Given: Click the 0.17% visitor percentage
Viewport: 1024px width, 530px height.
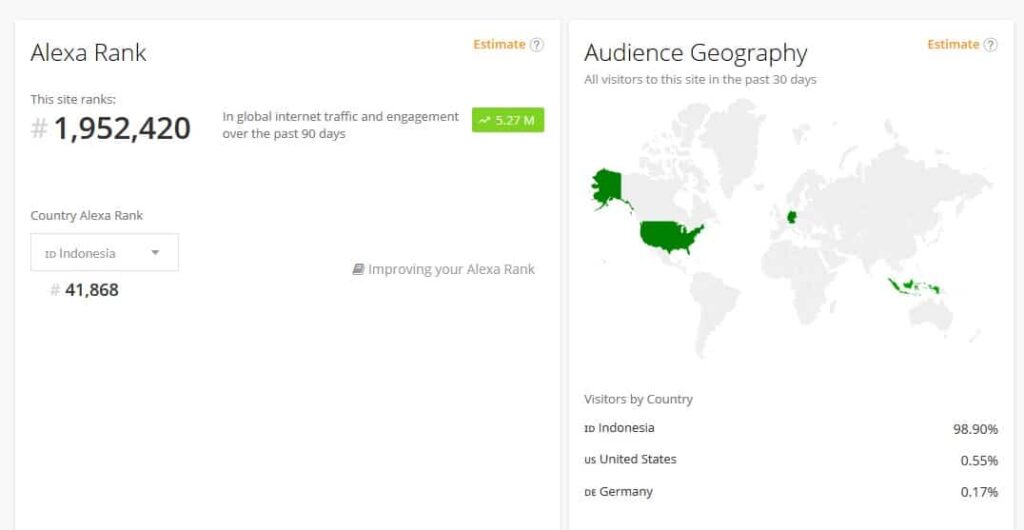Looking at the screenshot, I should tap(979, 492).
